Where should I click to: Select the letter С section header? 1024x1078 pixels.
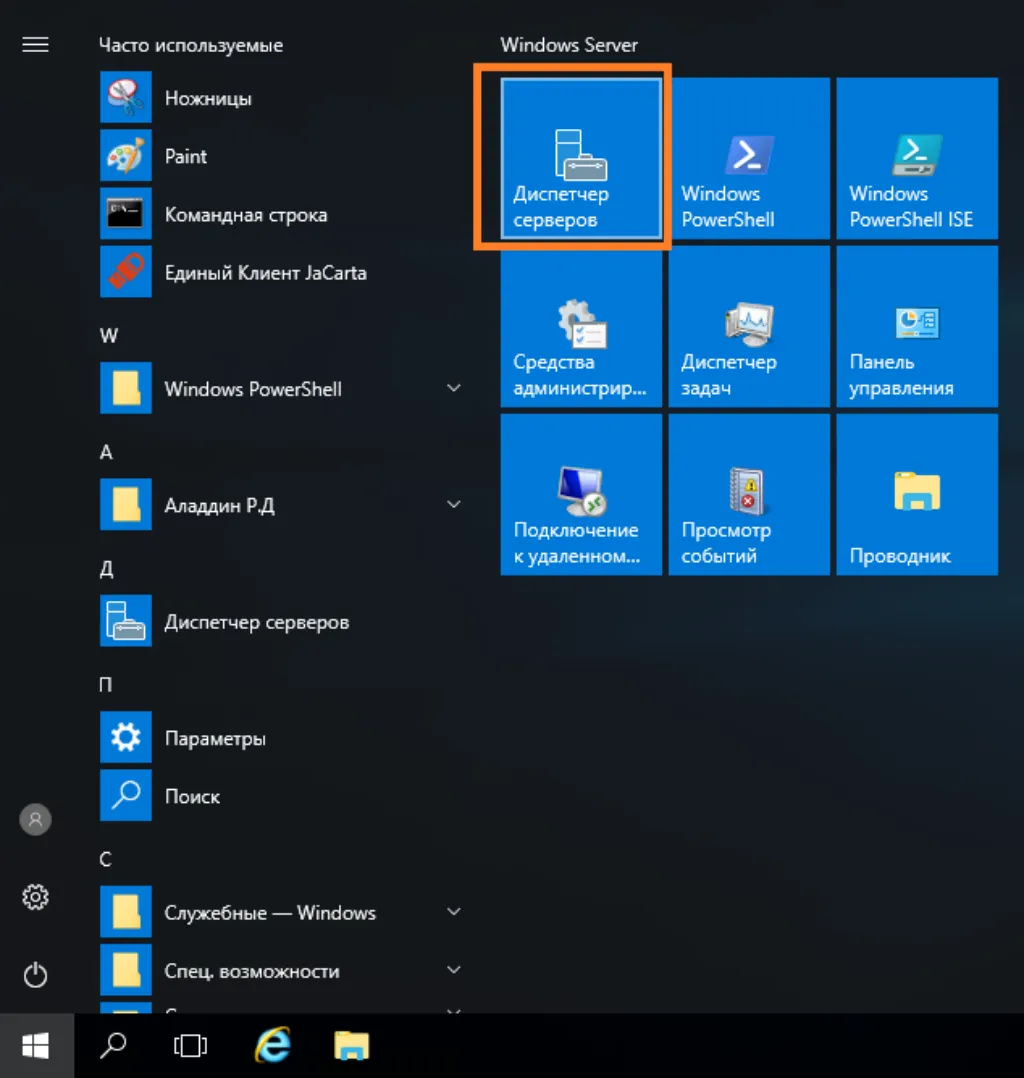point(105,859)
